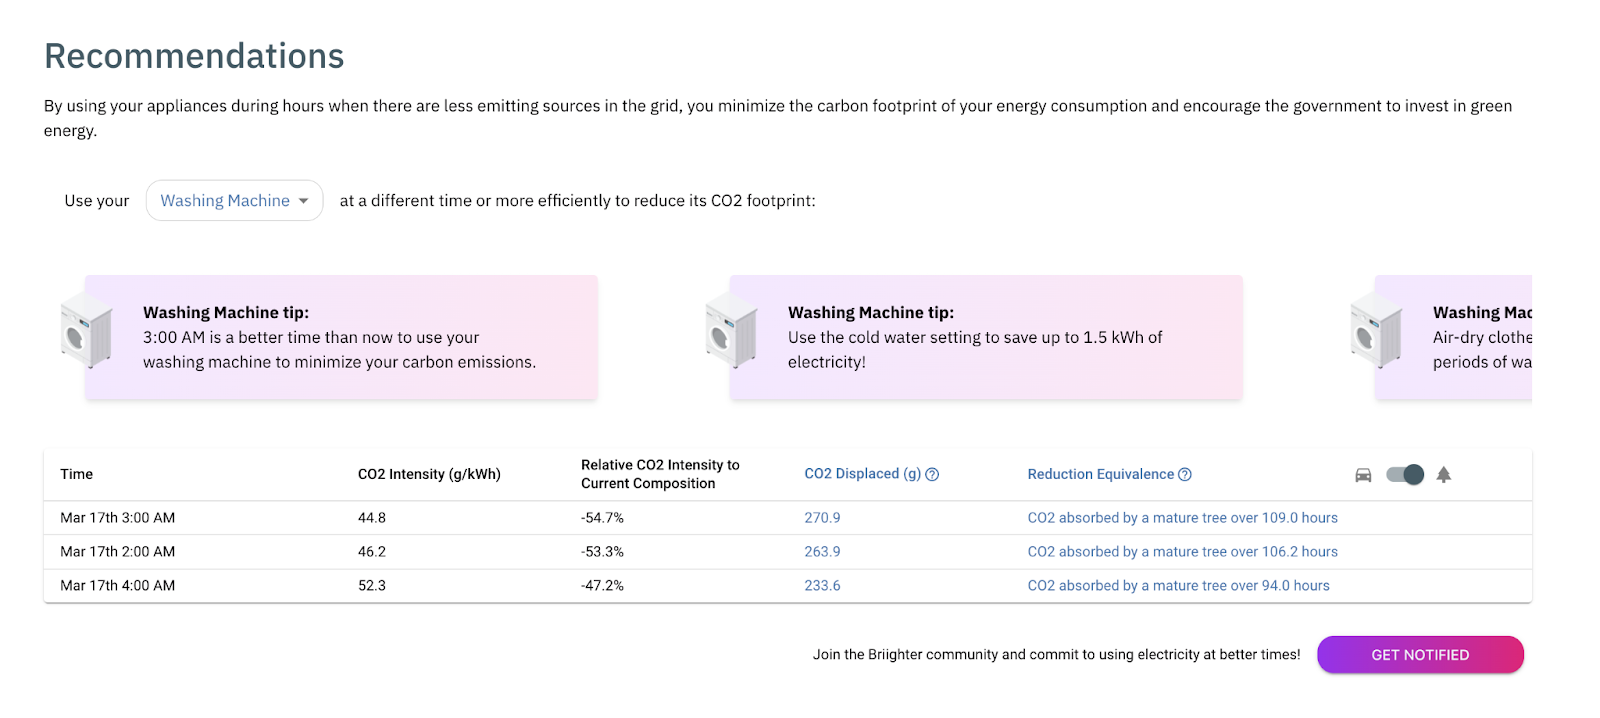1600x718 pixels.
Task: Select the cold water setting tip card
Action: tap(985, 338)
